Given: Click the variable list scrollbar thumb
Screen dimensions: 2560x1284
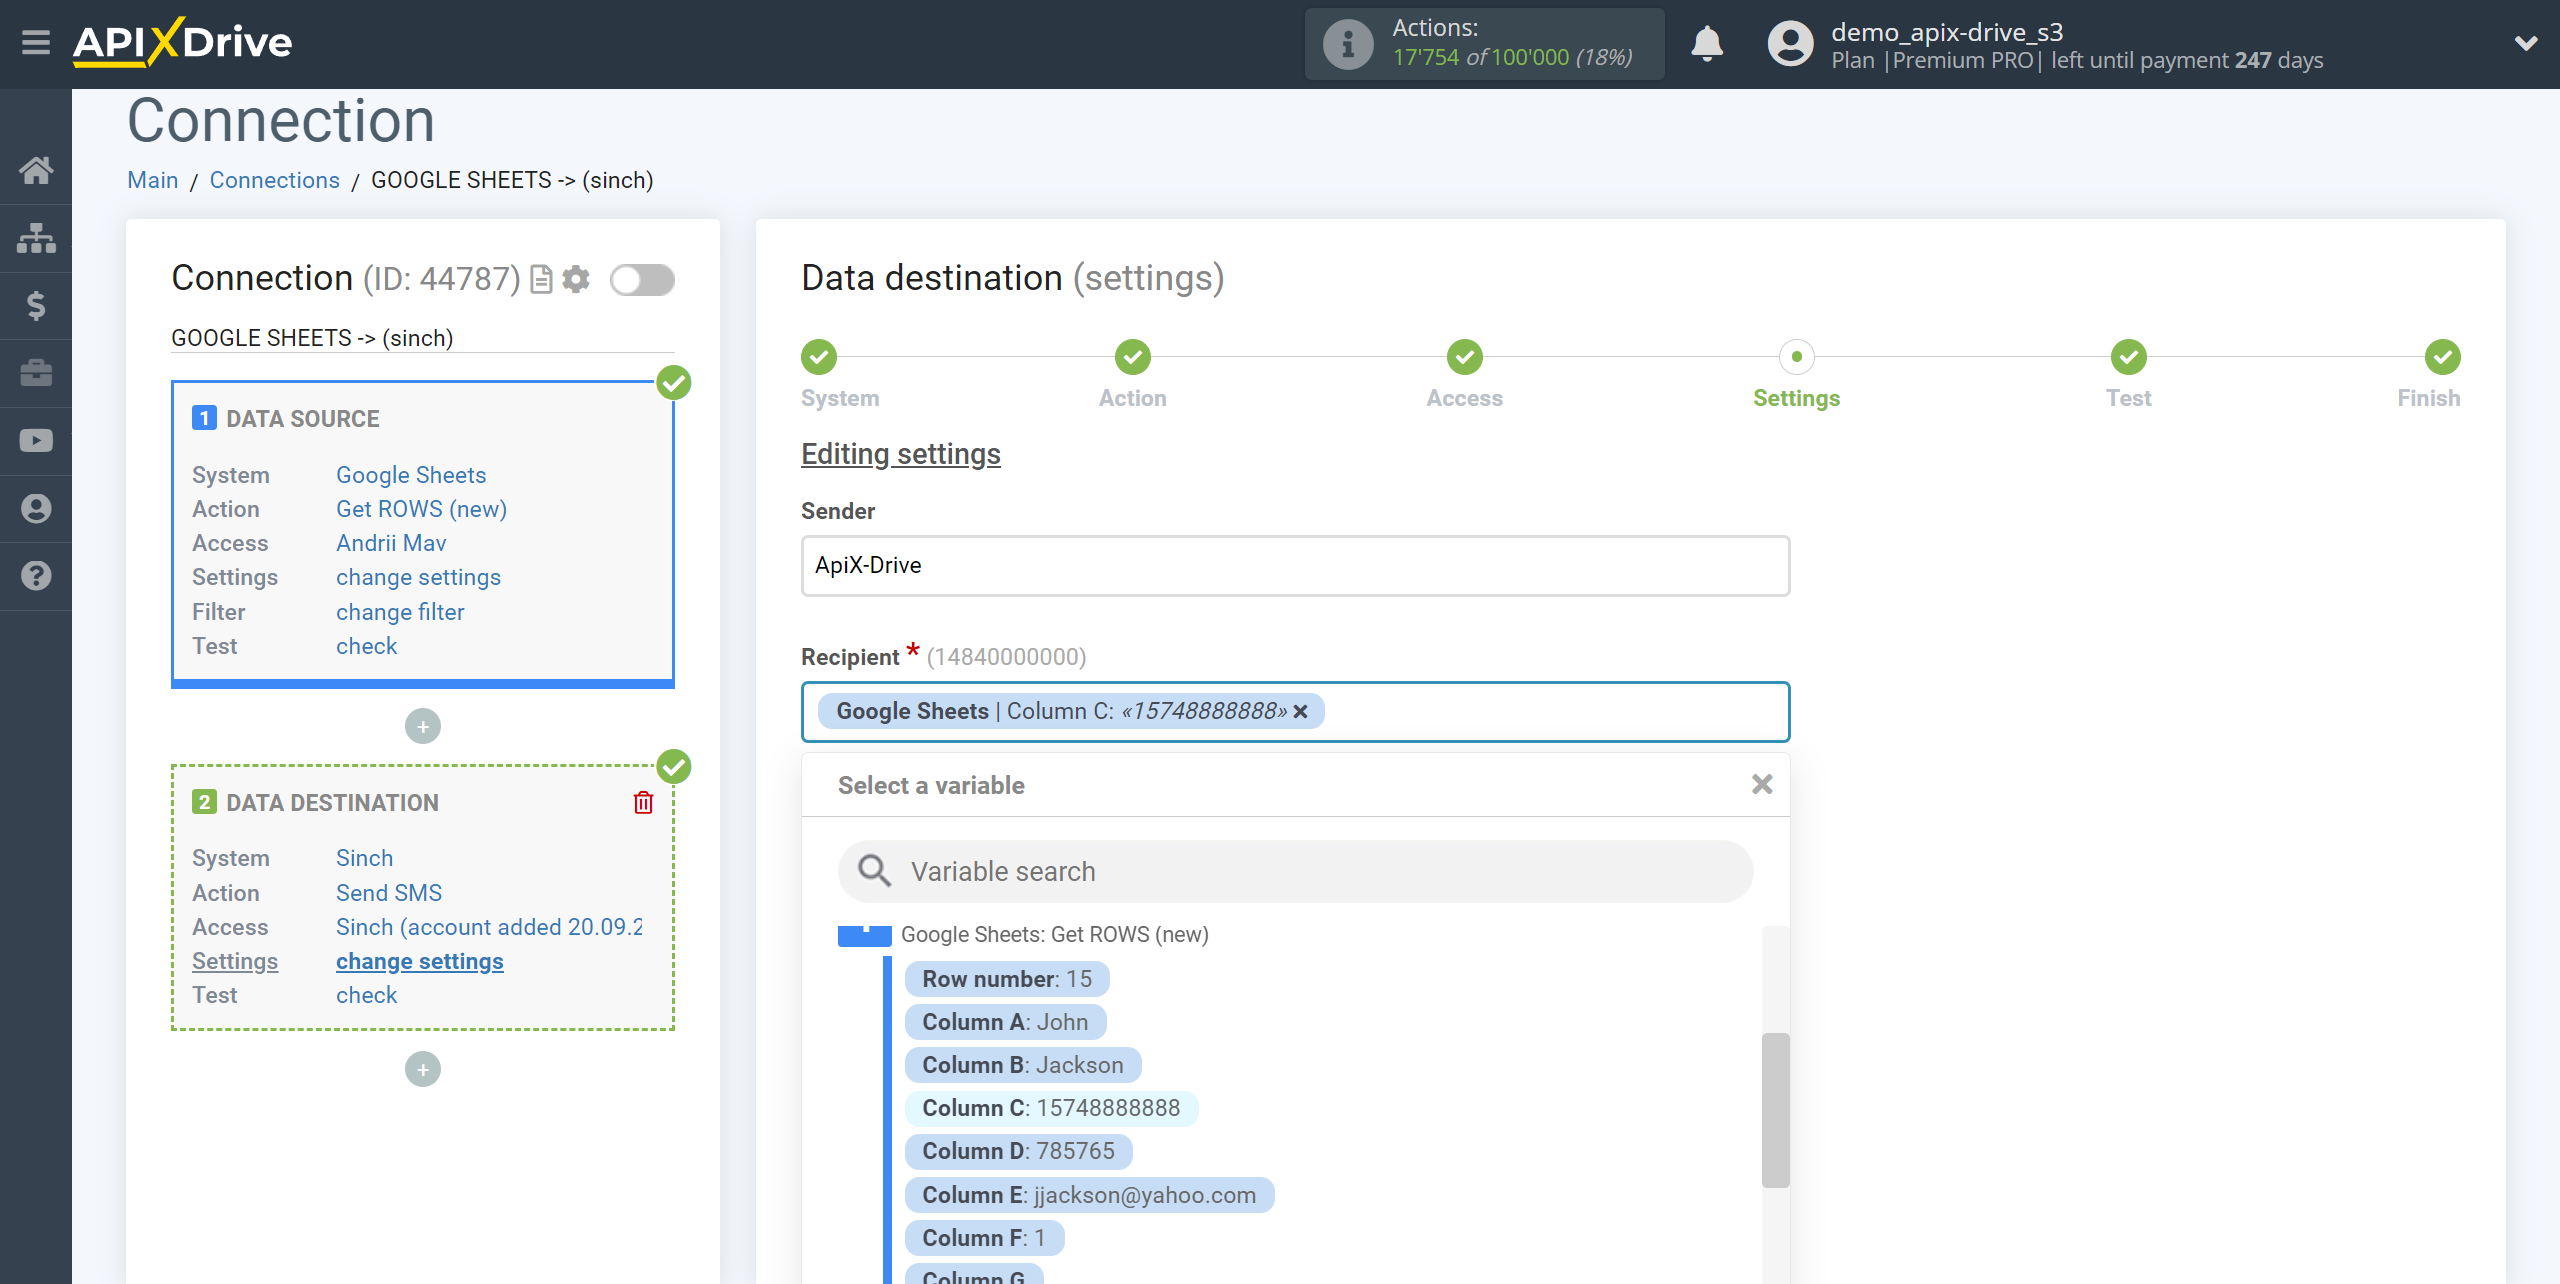Looking at the screenshot, I should [x=1775, y=1110].
